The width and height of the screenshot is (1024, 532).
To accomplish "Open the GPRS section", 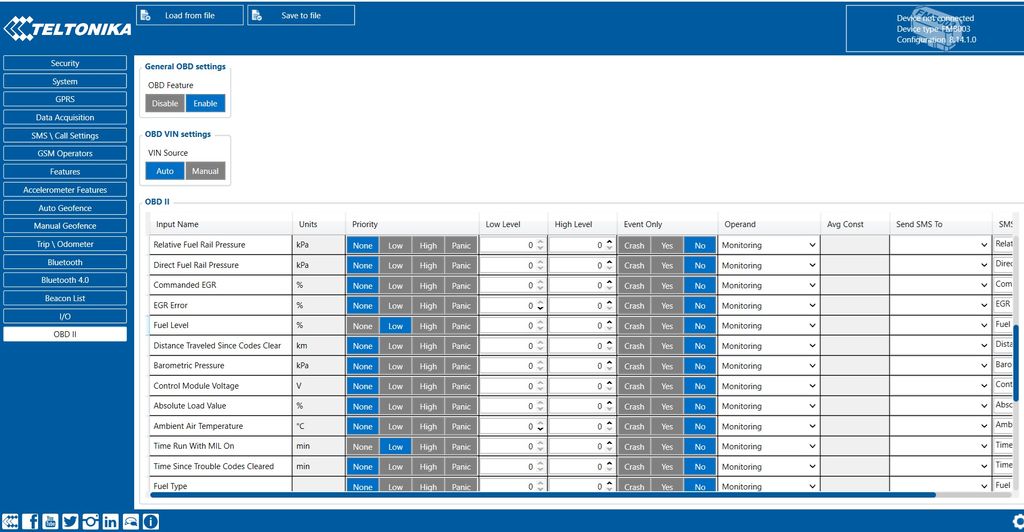I will 65,99.
